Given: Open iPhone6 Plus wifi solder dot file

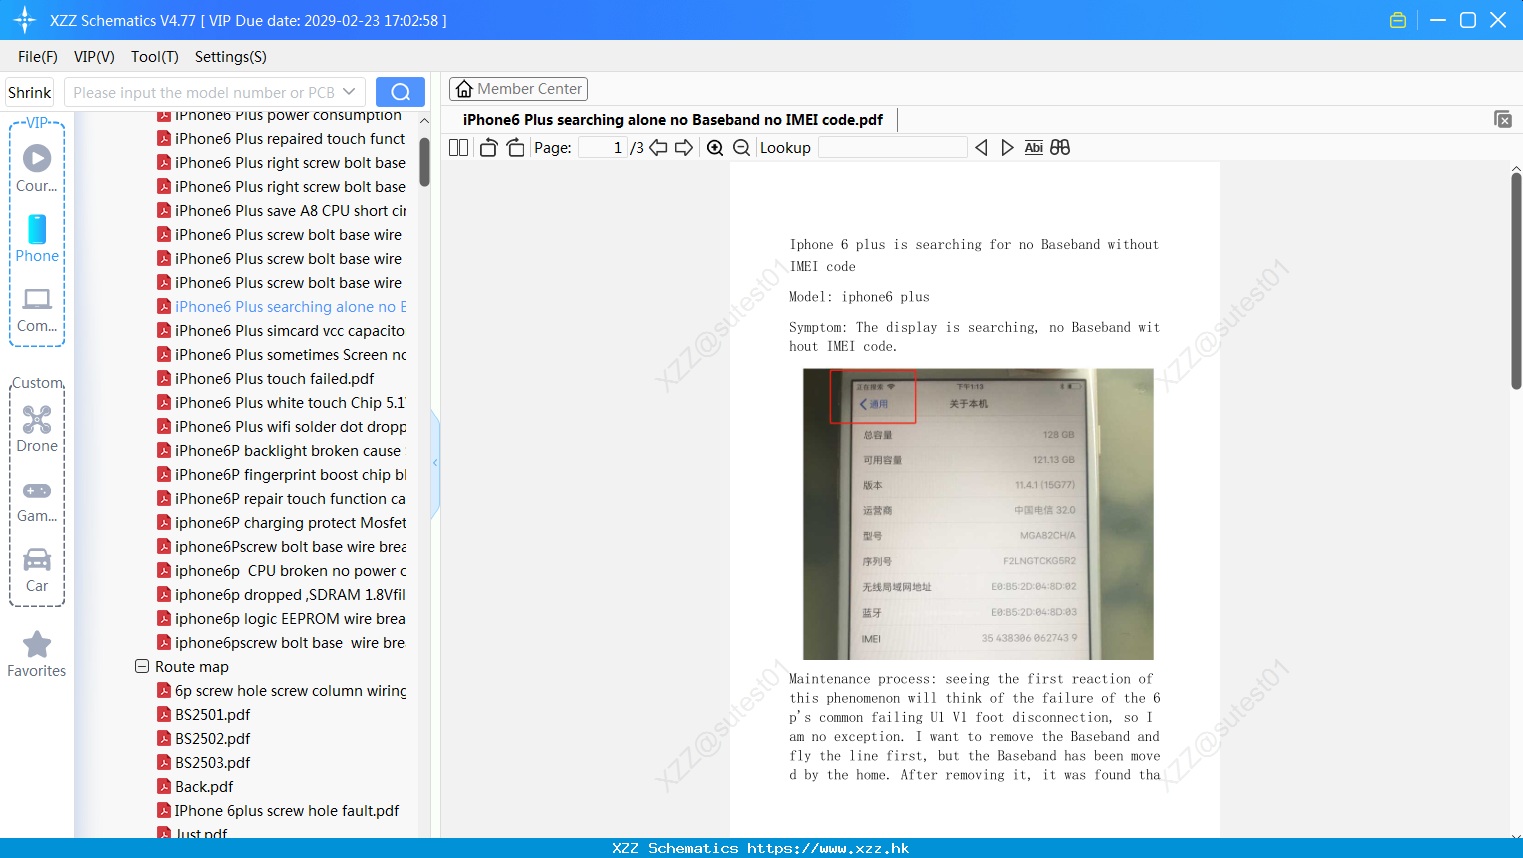Looking at the screenshot, I should [x=281, y=426].
